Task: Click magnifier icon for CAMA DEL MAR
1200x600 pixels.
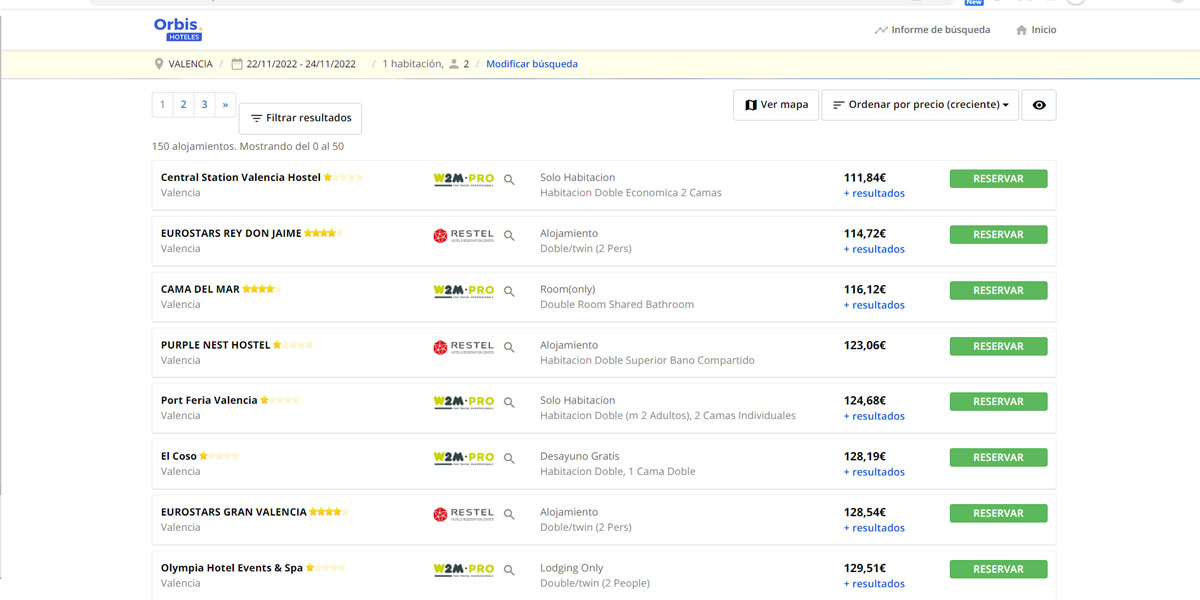Action: click(509, 292)
